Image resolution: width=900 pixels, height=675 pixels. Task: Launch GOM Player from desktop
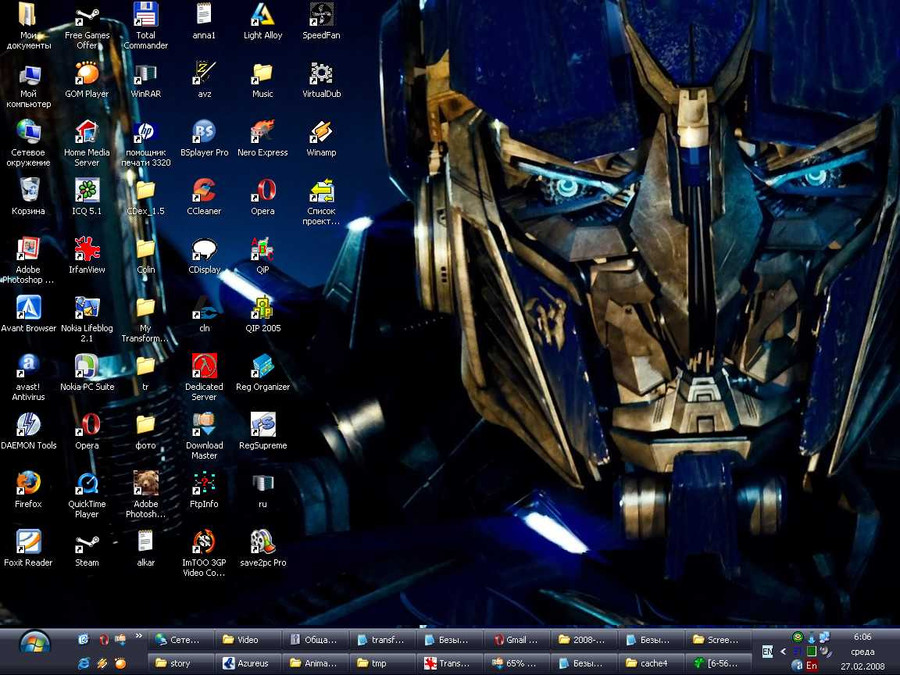(x=87, y=80)
